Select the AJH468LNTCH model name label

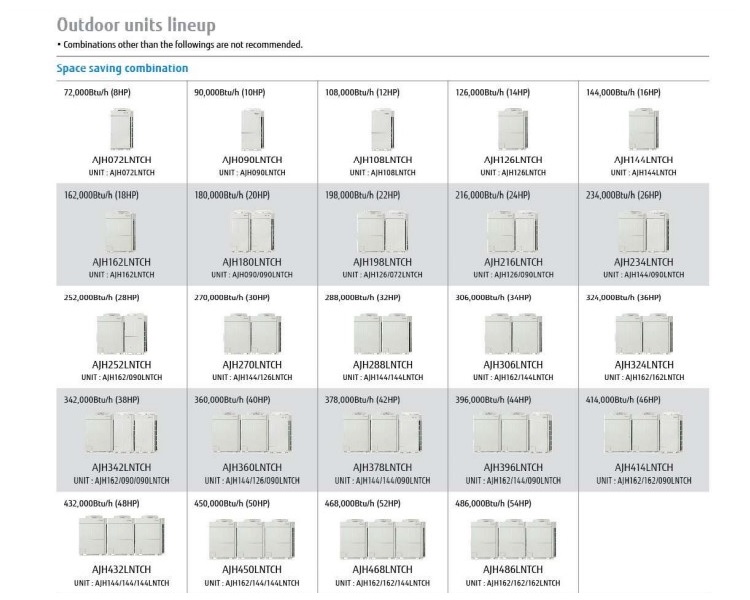383,570
